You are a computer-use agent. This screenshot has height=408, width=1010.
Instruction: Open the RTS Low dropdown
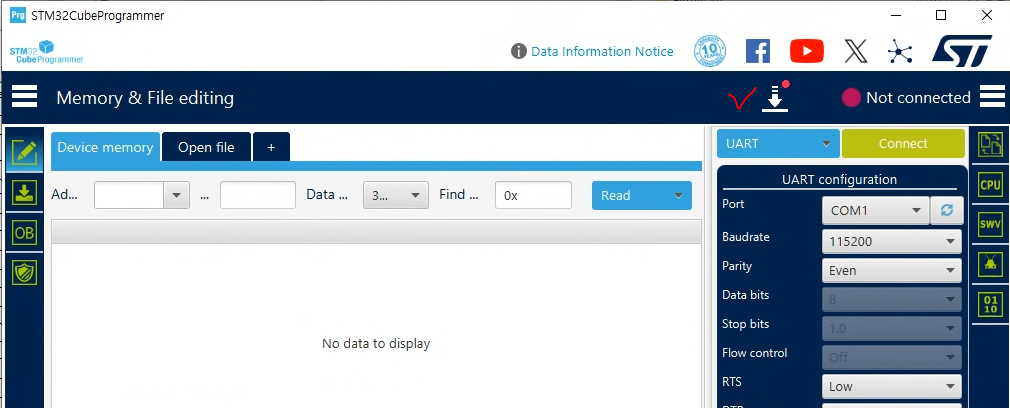coord(891,387)
